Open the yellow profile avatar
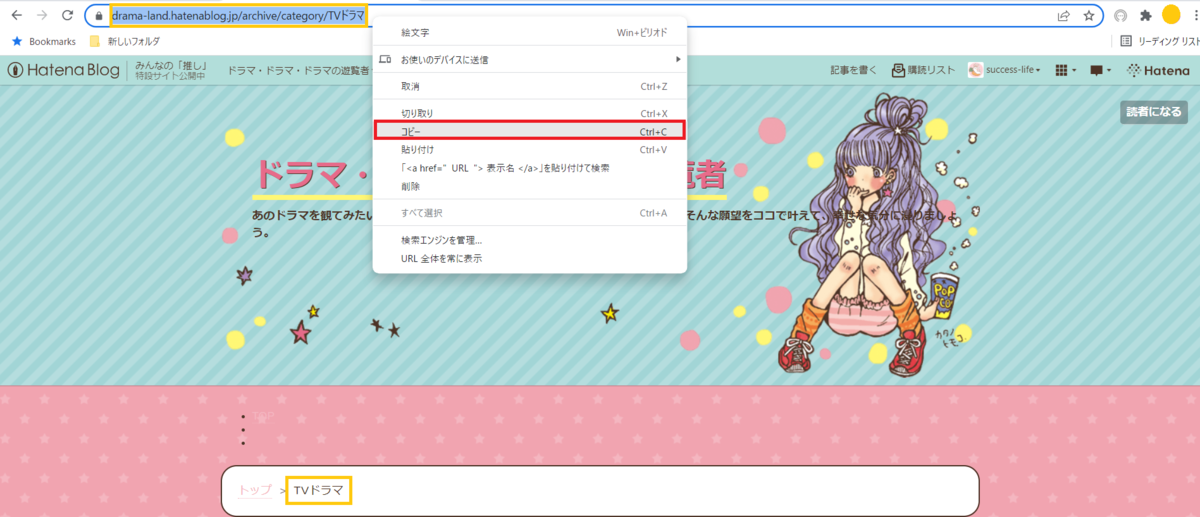The height and width of the screenshot is (517, 1200). pos(1170,15)
